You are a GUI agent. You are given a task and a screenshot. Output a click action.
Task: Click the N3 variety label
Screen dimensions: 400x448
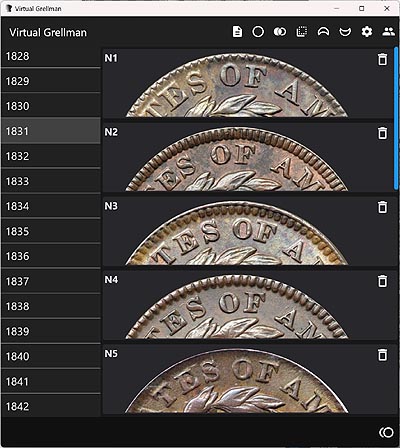point(111,206)
